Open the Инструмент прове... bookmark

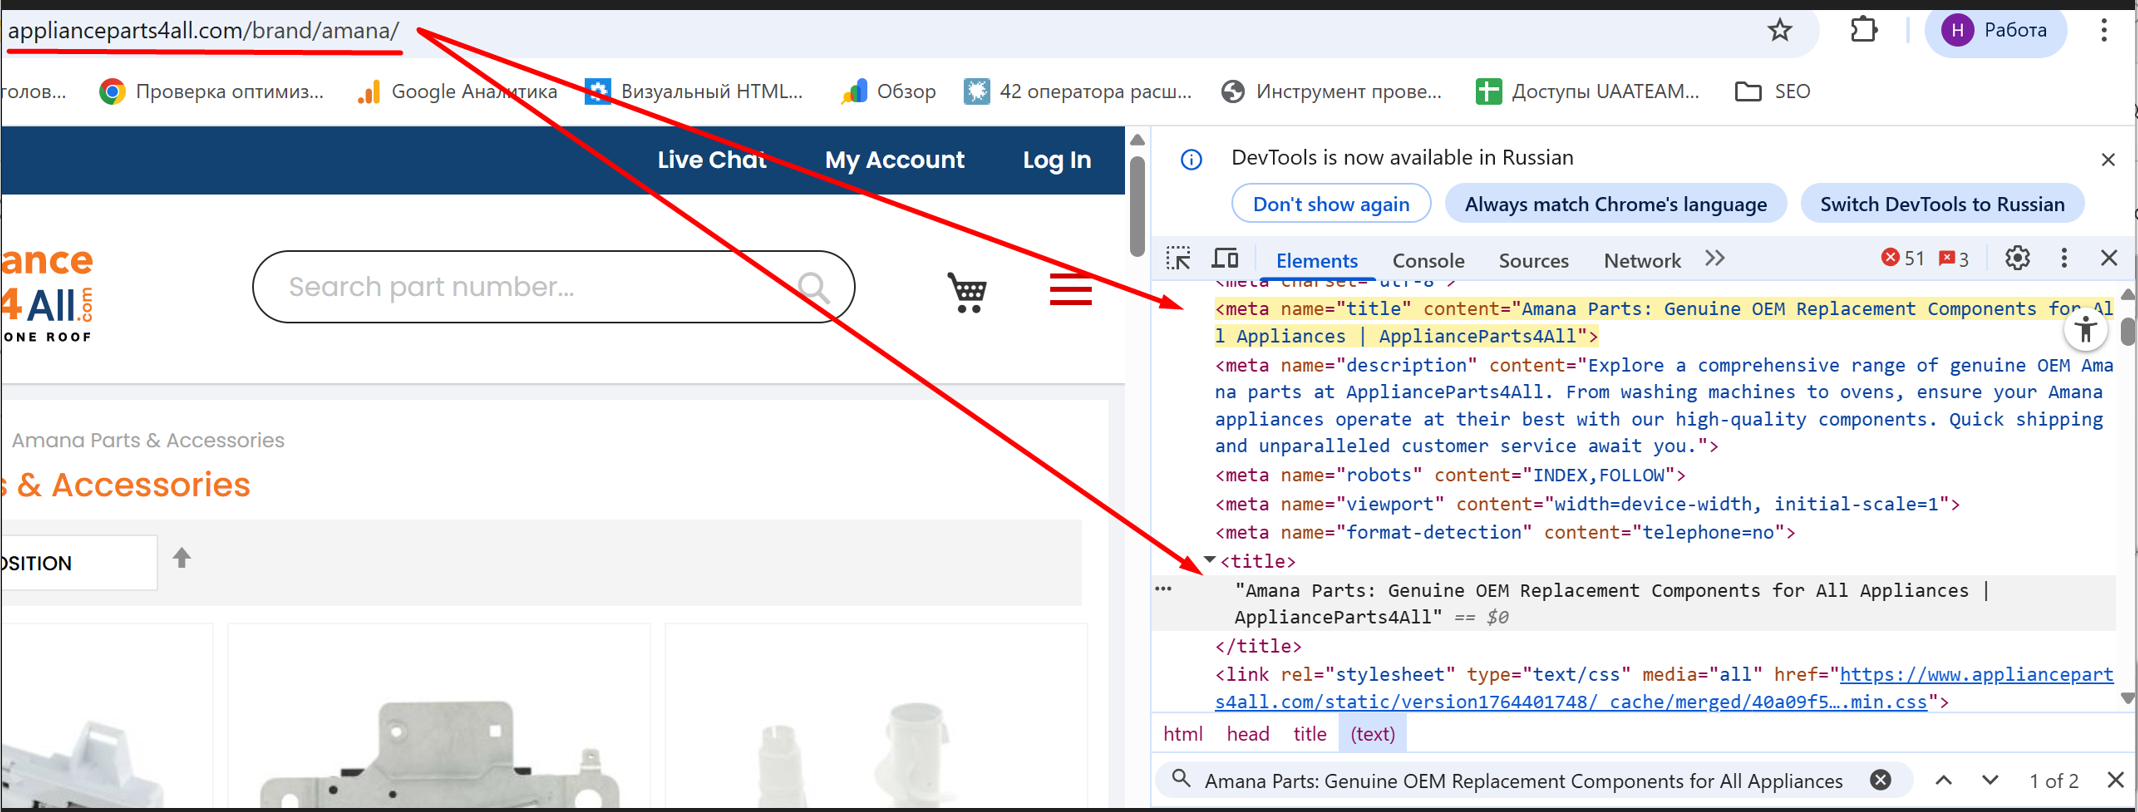pyautogui.click(x=1332, y=92)
